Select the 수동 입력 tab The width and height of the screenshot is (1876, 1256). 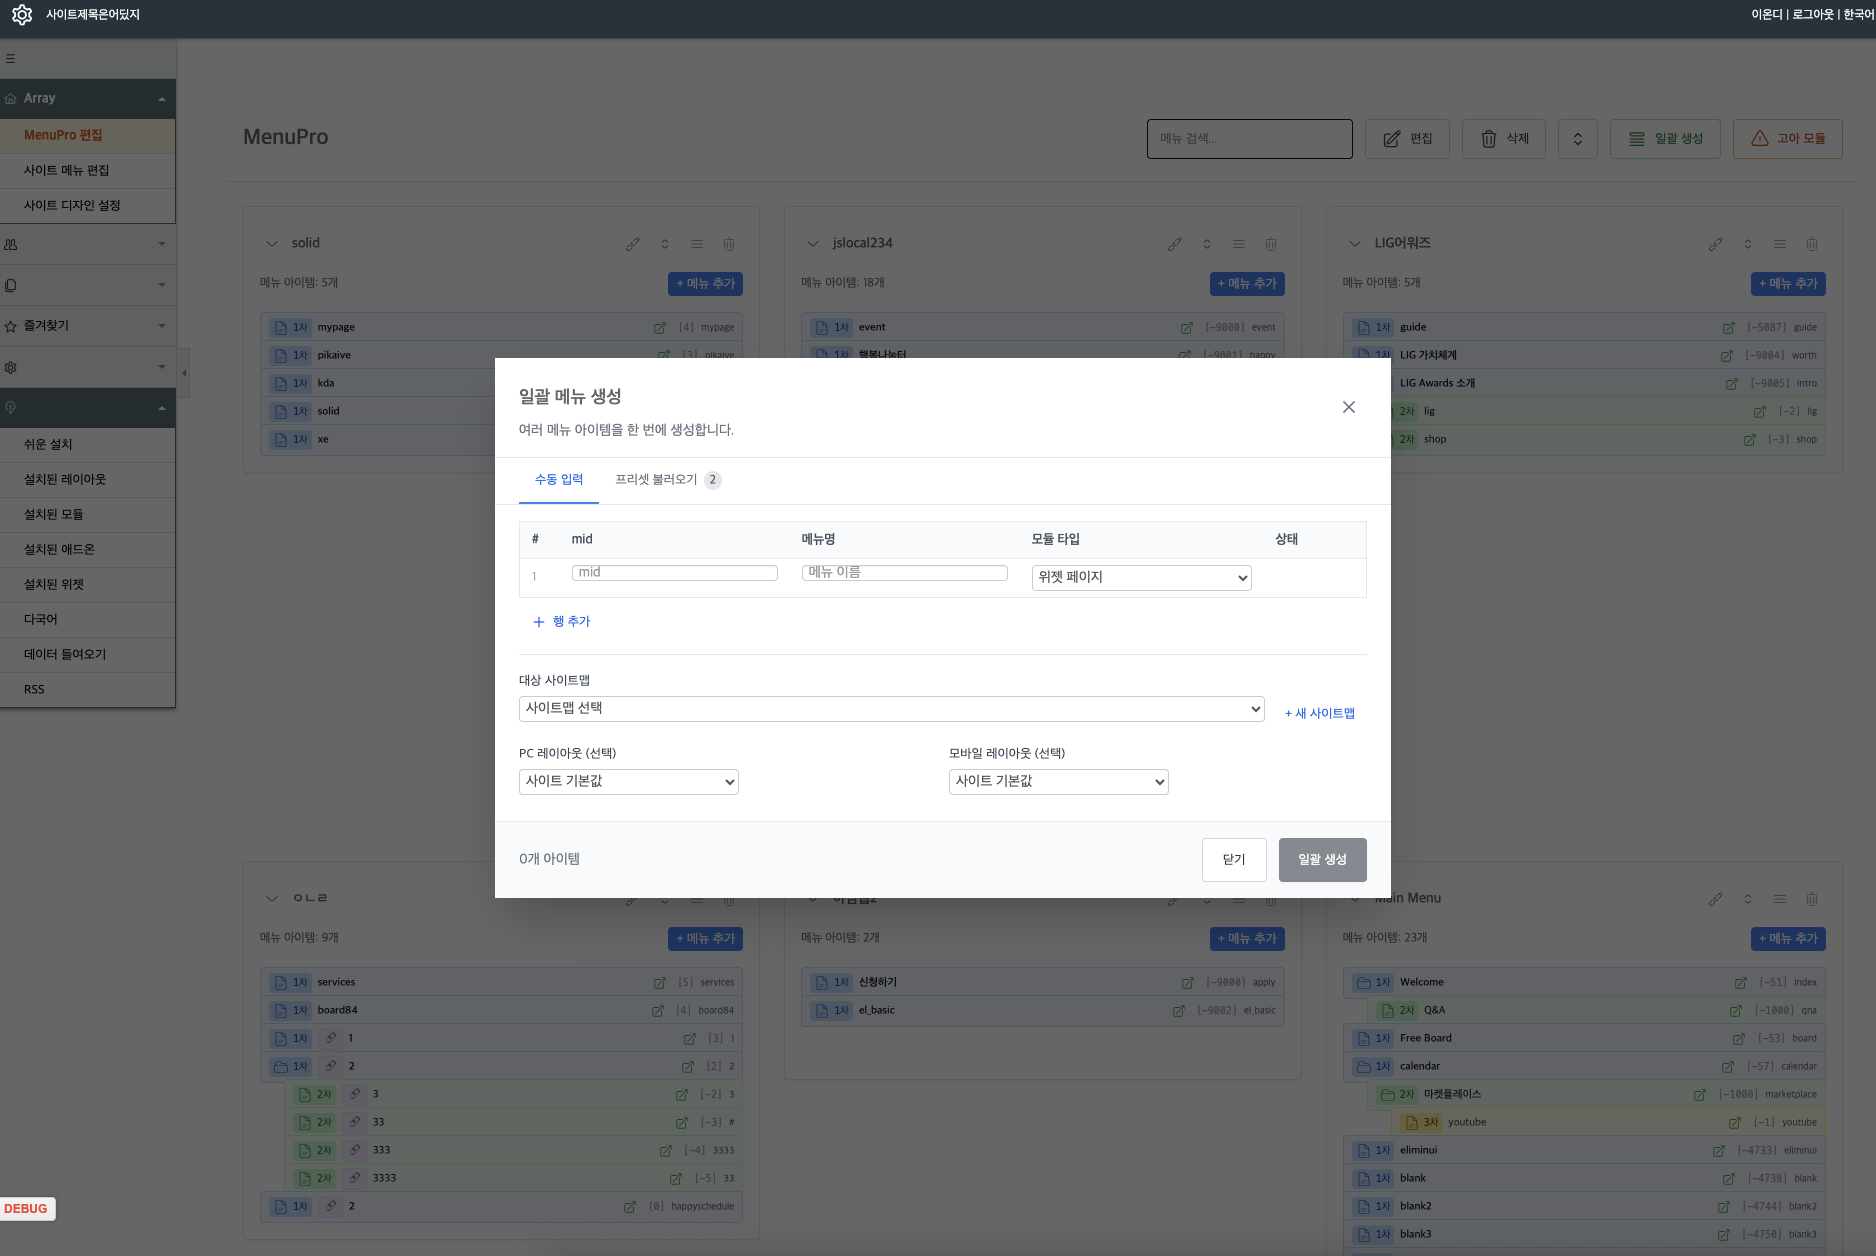558,480
